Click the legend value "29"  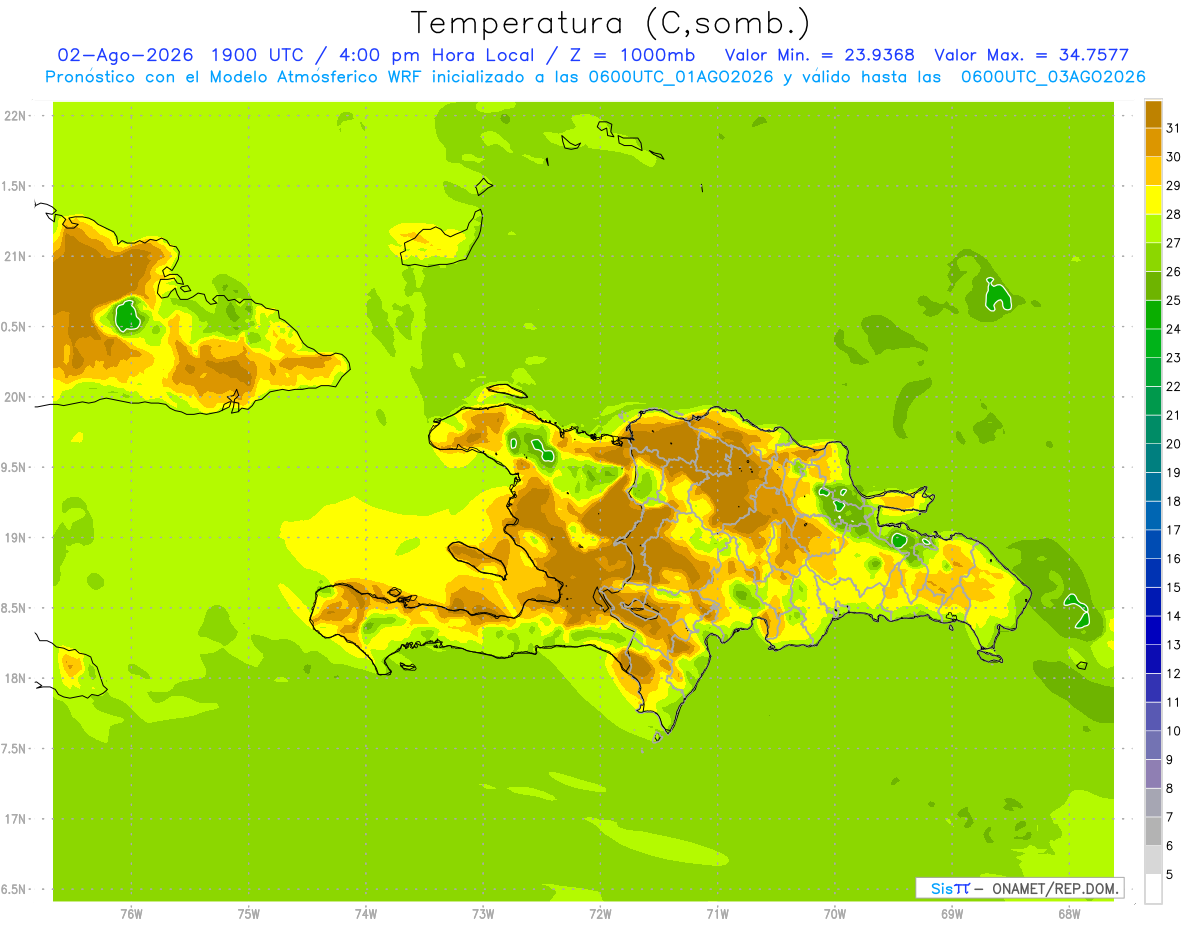point(1173,185)
